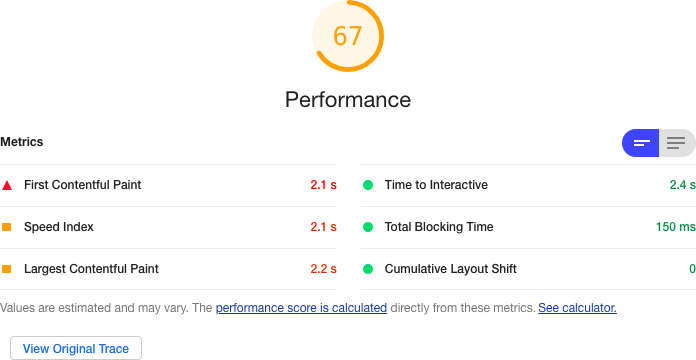Click the orange square beside Largest Contentful Paint
The height and width of the screenshot is (360, 696).
(6, 269)
